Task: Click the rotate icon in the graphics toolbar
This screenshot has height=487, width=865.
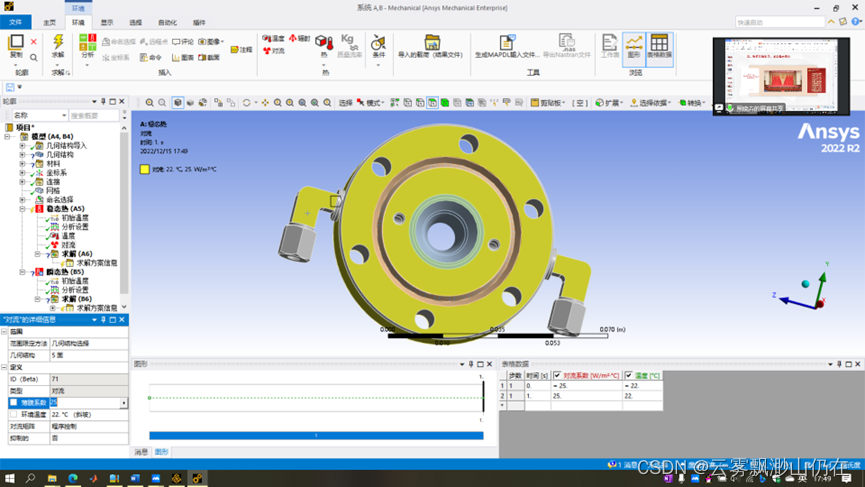Action: [247, 103]
